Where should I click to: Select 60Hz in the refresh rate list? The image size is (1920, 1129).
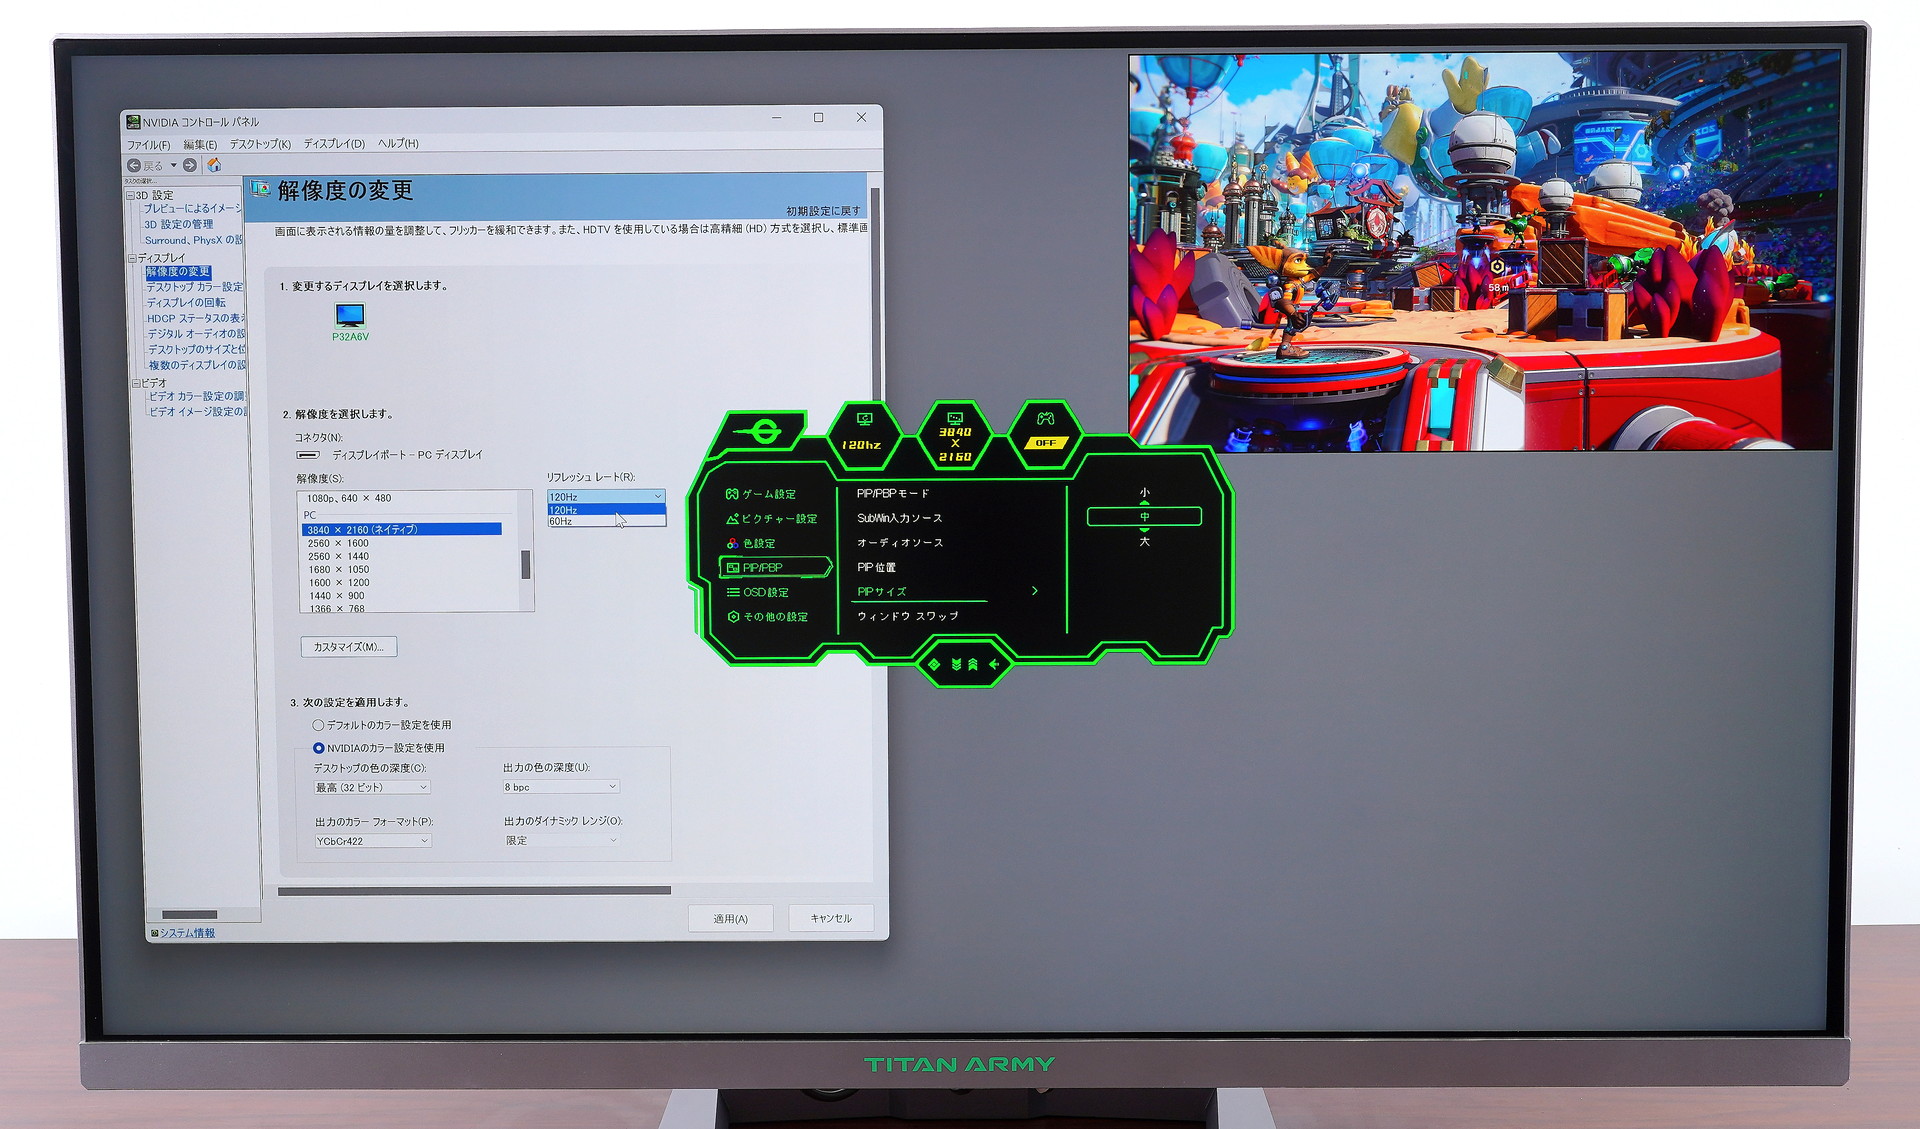tap(606, 521)
